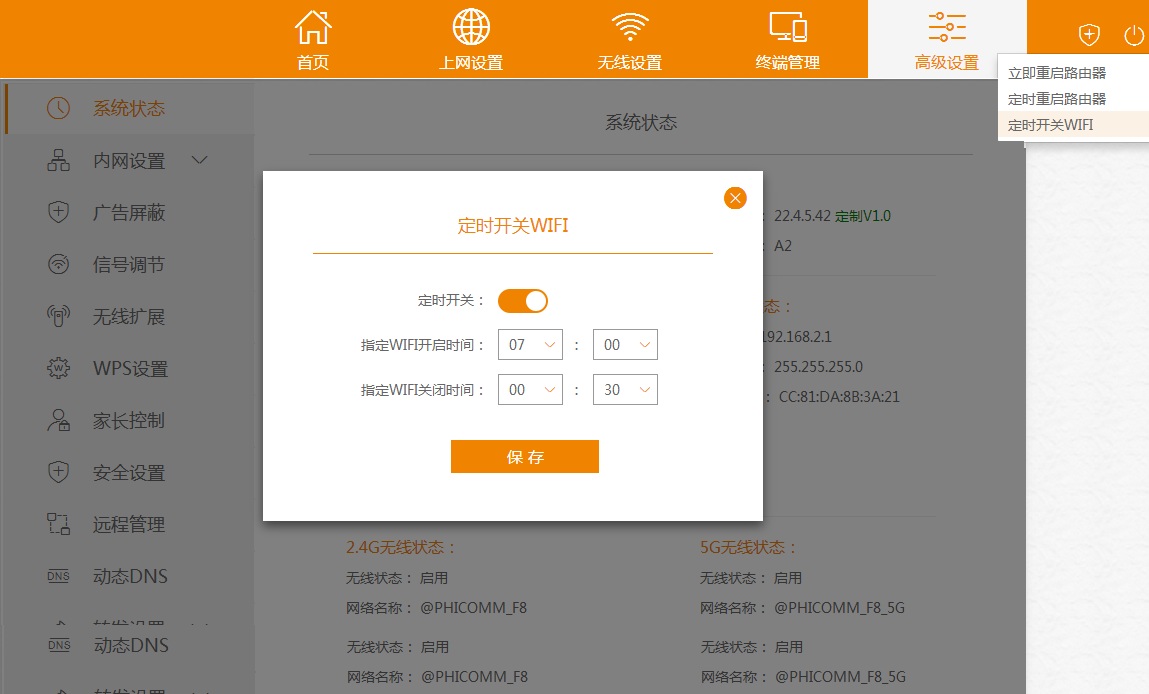Click the 系统状态 clock icon
The width and height of the screenshot is (1149, 694).
[59, 108]
